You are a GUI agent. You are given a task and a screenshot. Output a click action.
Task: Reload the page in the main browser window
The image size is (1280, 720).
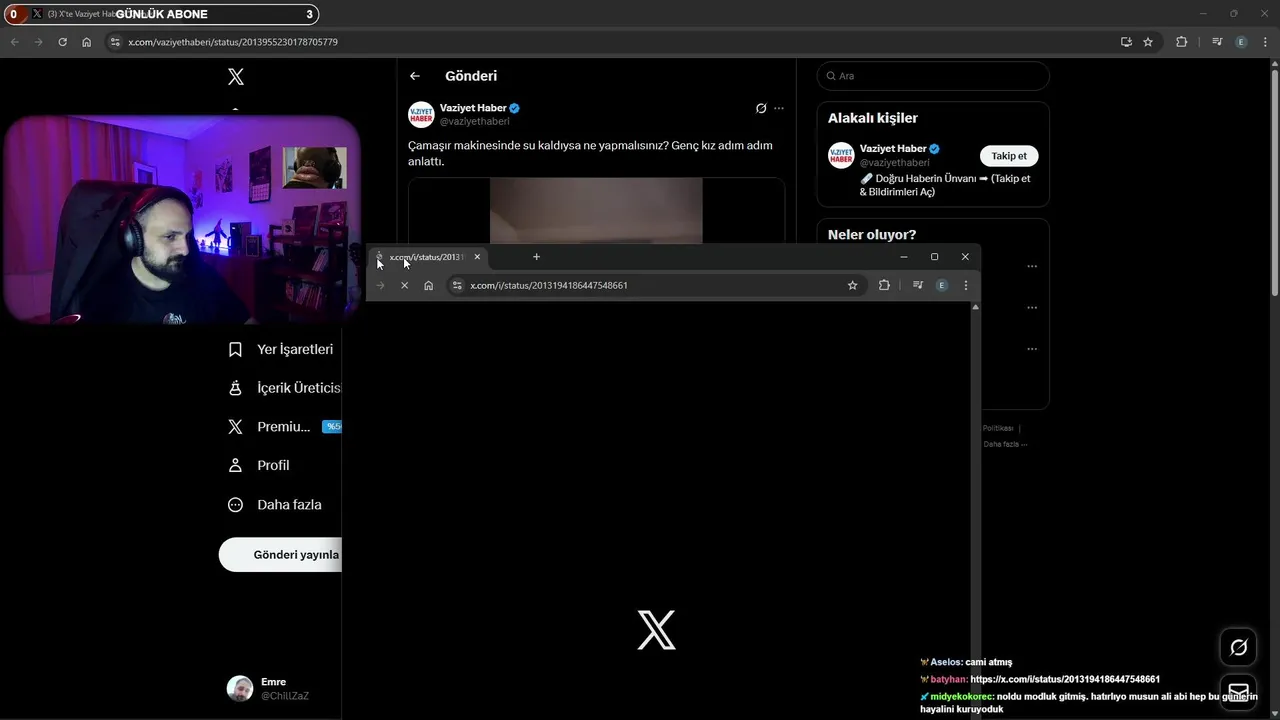62,42
